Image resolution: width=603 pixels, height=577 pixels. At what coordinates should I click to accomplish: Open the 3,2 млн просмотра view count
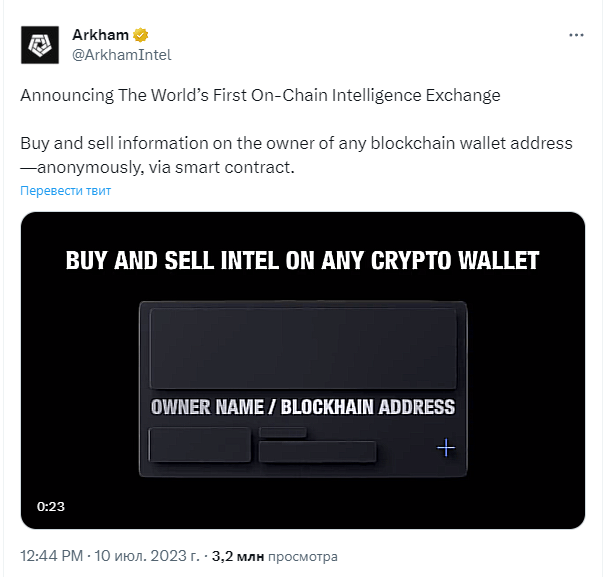(x=275, y=556)
